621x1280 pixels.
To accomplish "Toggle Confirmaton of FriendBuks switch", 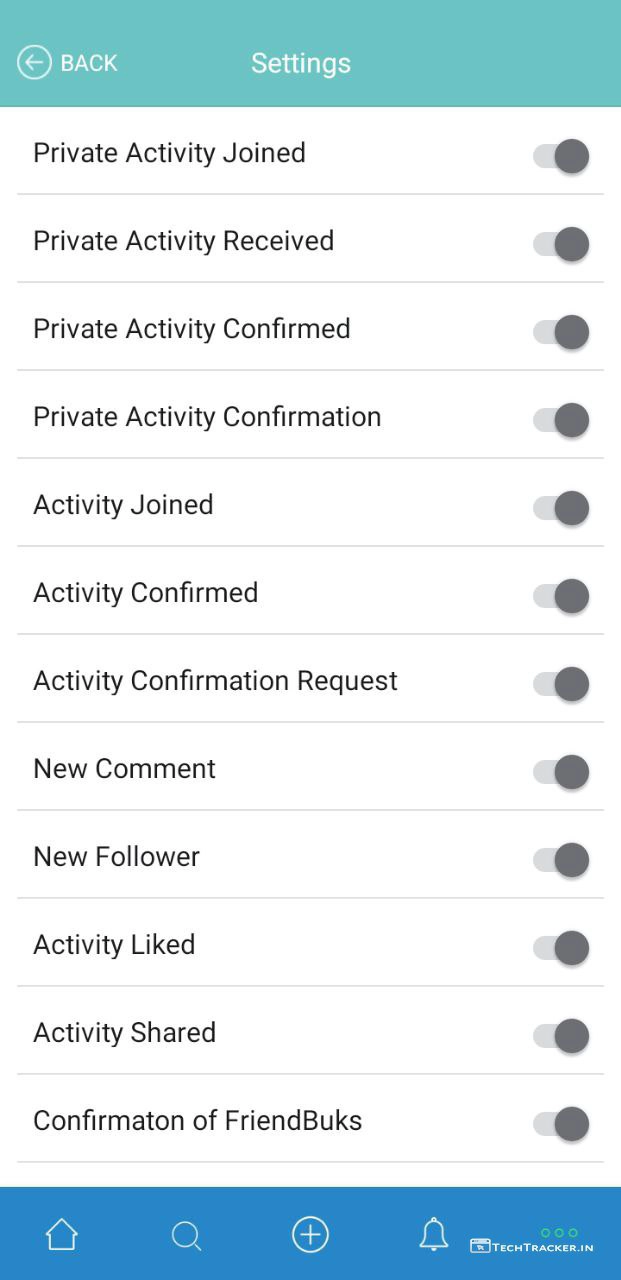I will (561, 1124).
